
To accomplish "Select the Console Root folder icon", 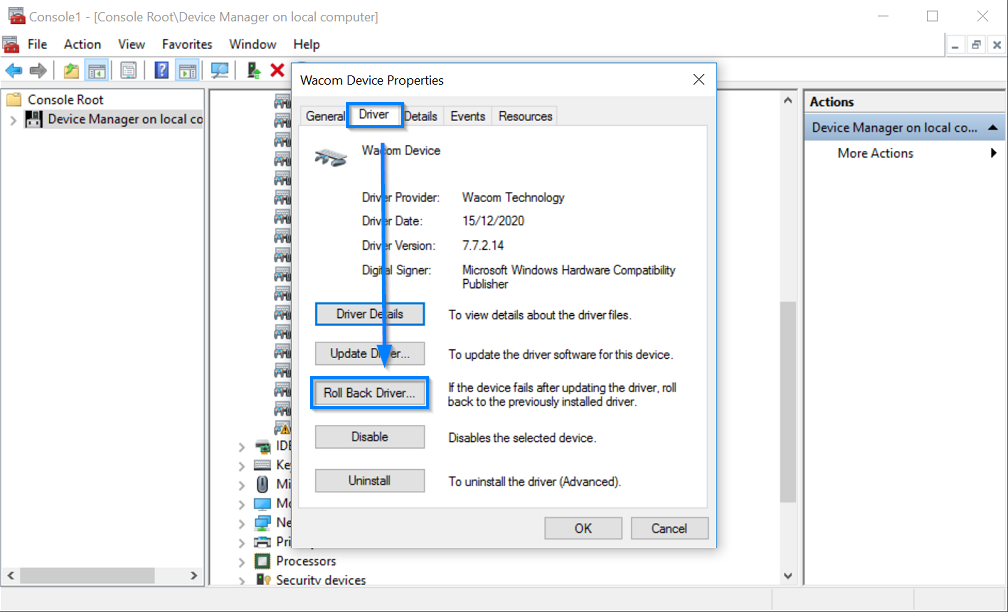I will click(14, 100).
